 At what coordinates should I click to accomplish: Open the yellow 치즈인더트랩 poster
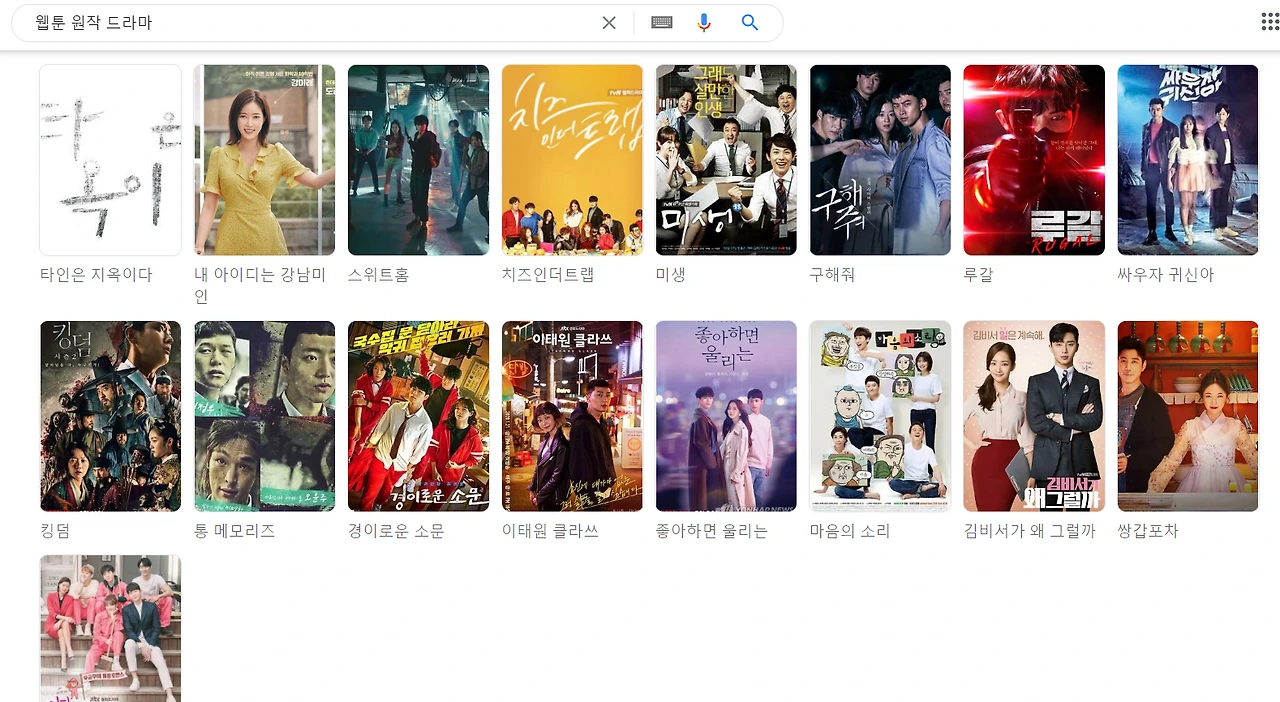(572, 160)
